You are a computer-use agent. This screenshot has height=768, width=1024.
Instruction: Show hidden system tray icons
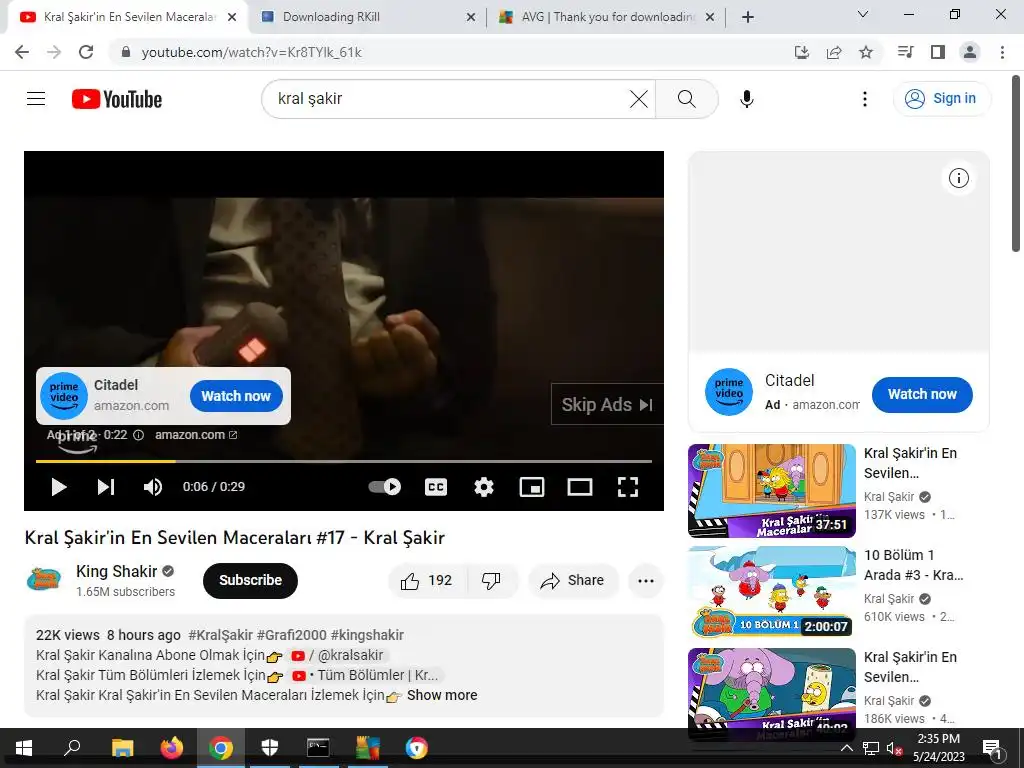coord(846,748)
